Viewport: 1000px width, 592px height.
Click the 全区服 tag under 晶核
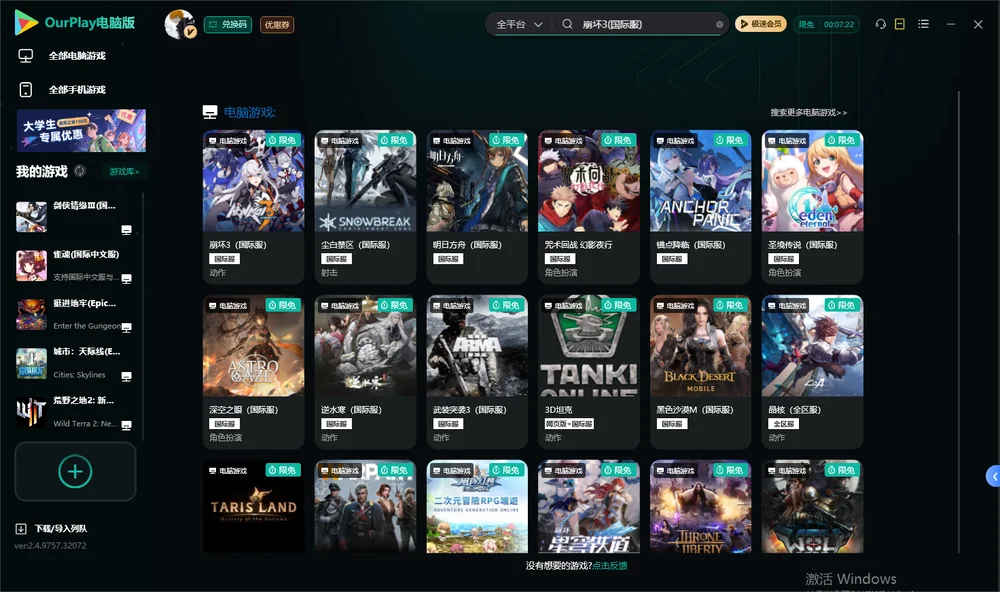point(783,424)
